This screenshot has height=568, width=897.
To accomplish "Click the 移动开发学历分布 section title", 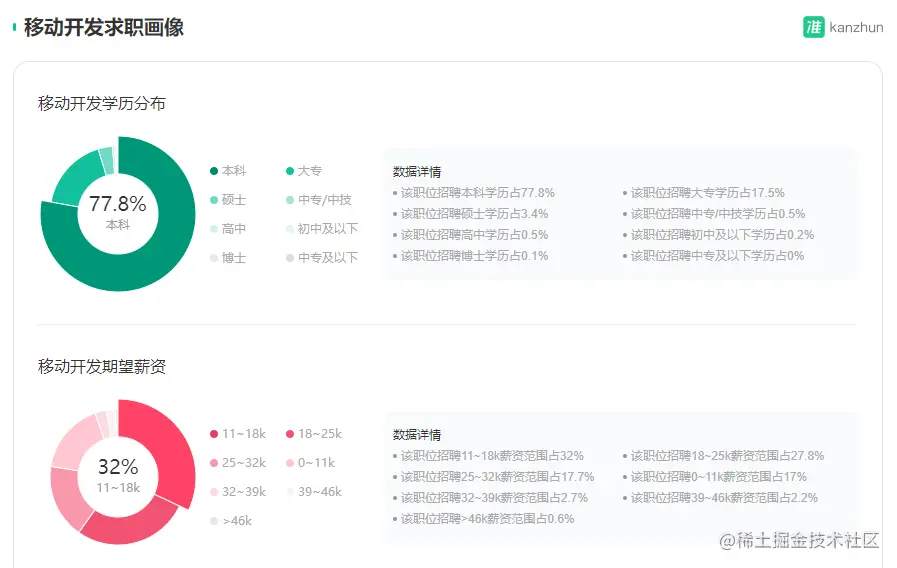I will (x=102, y=104).
